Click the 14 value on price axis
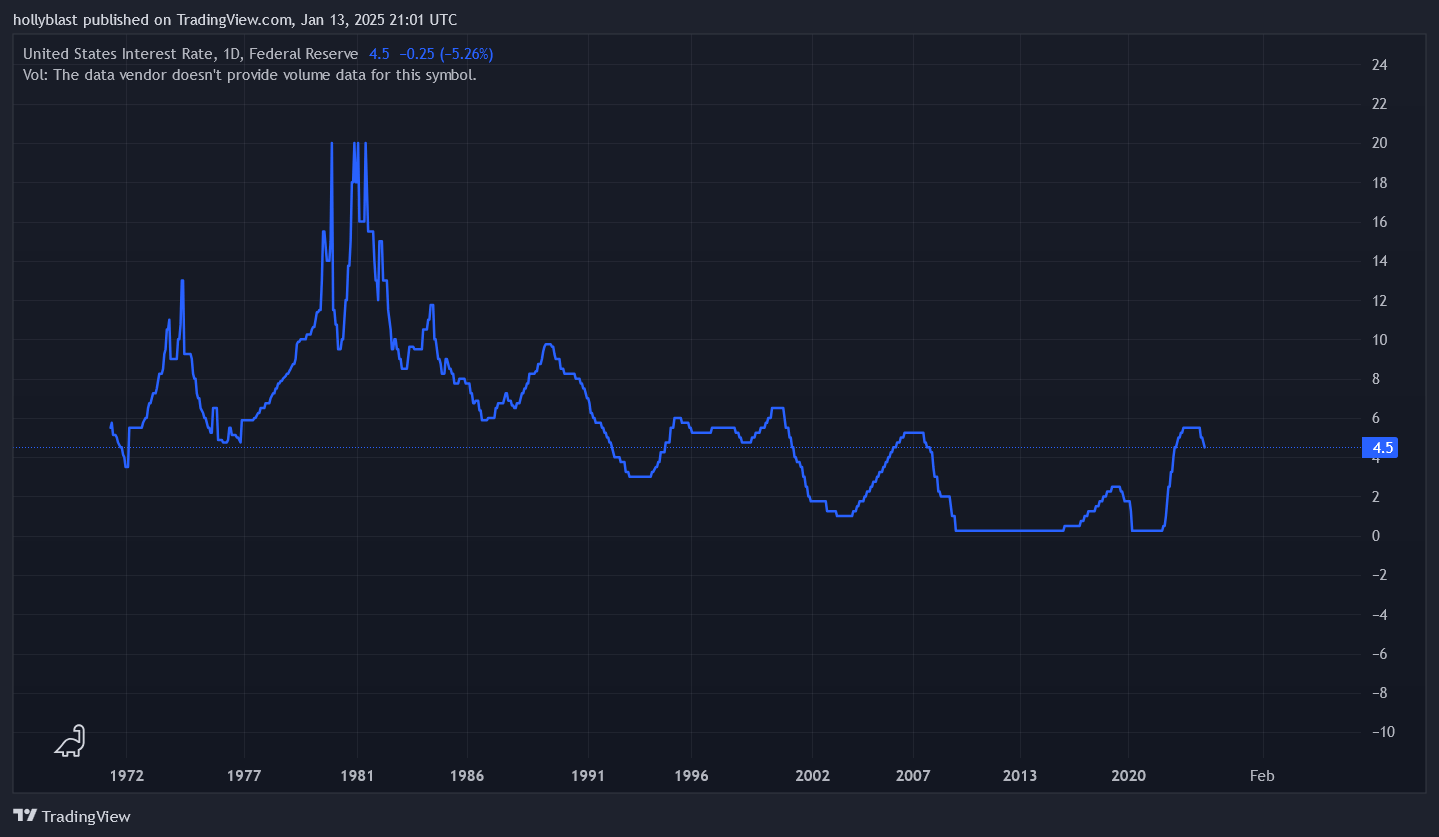 pyautogui.click(x=1379, y=261)
